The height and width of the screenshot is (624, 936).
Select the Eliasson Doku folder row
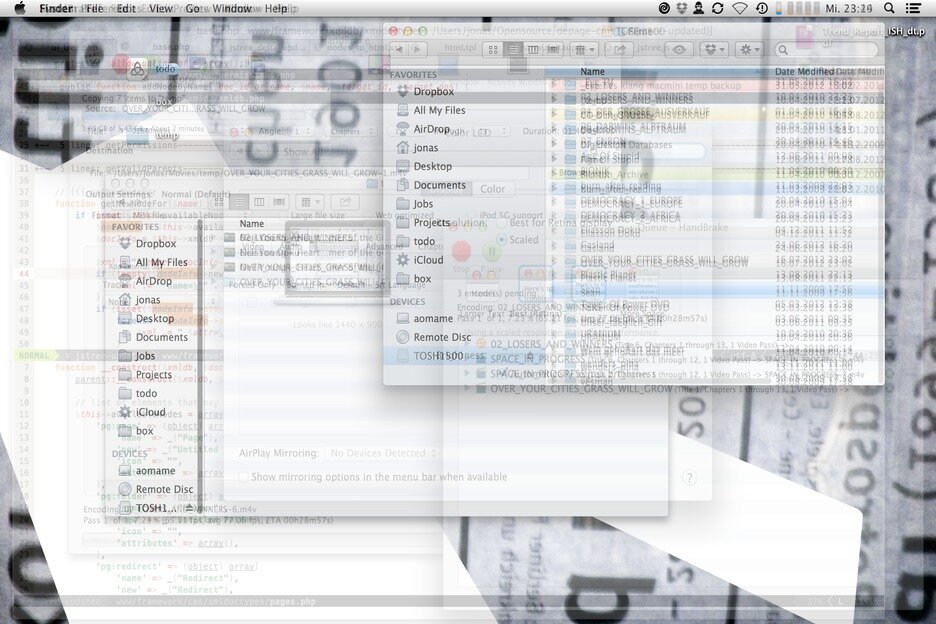(715, 231)
